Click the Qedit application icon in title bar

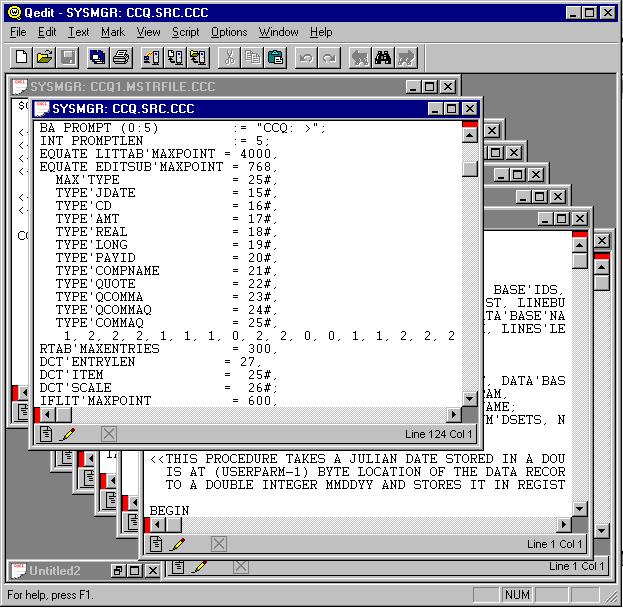tap(15, 13)
